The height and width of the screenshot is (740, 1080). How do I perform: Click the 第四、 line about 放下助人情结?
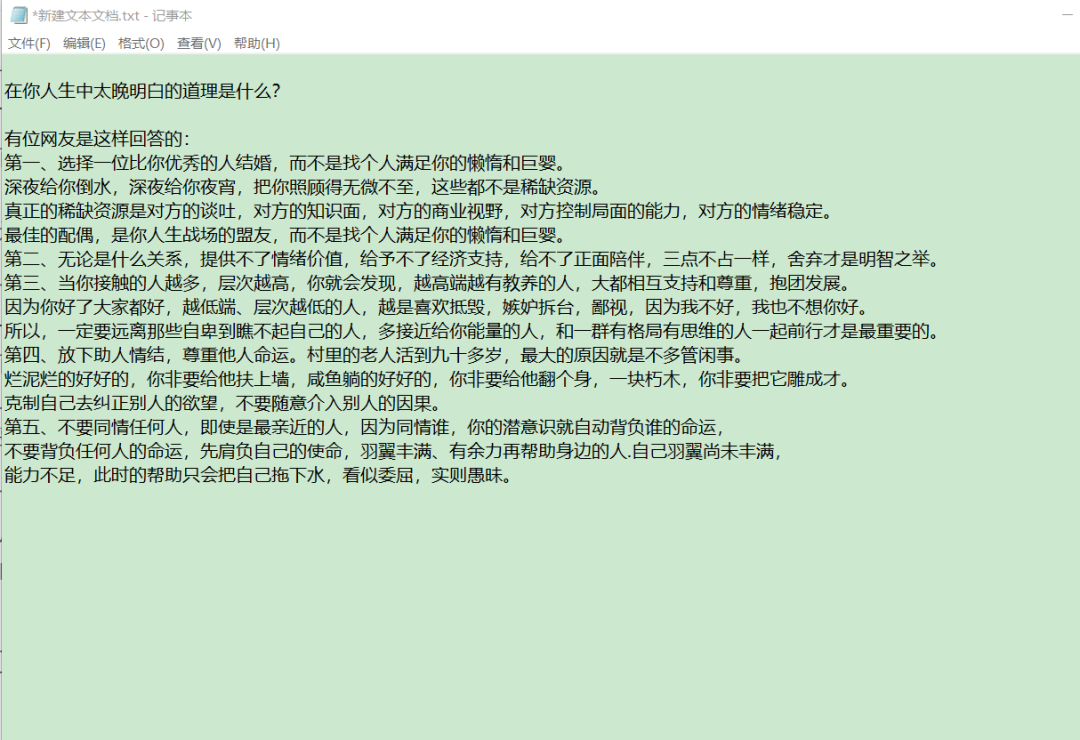click(x=400, y=353)
